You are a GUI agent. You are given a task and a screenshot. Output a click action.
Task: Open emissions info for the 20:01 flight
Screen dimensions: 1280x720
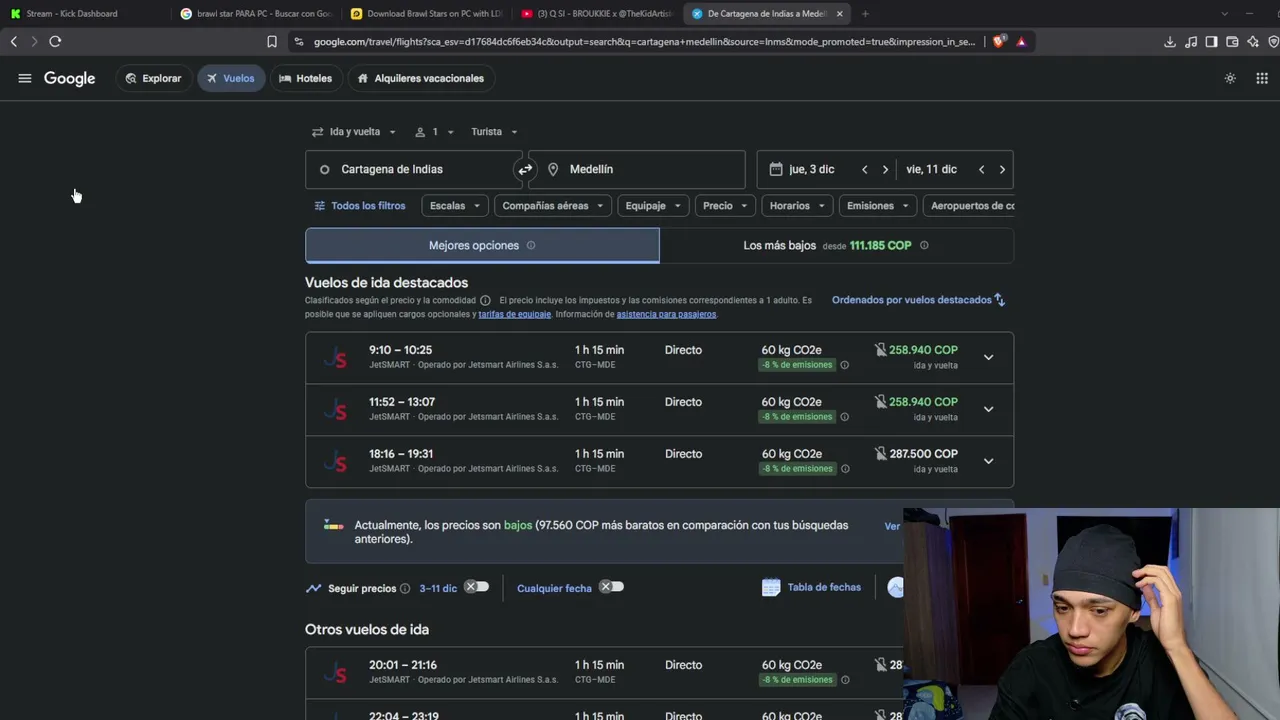coord(845,680)
